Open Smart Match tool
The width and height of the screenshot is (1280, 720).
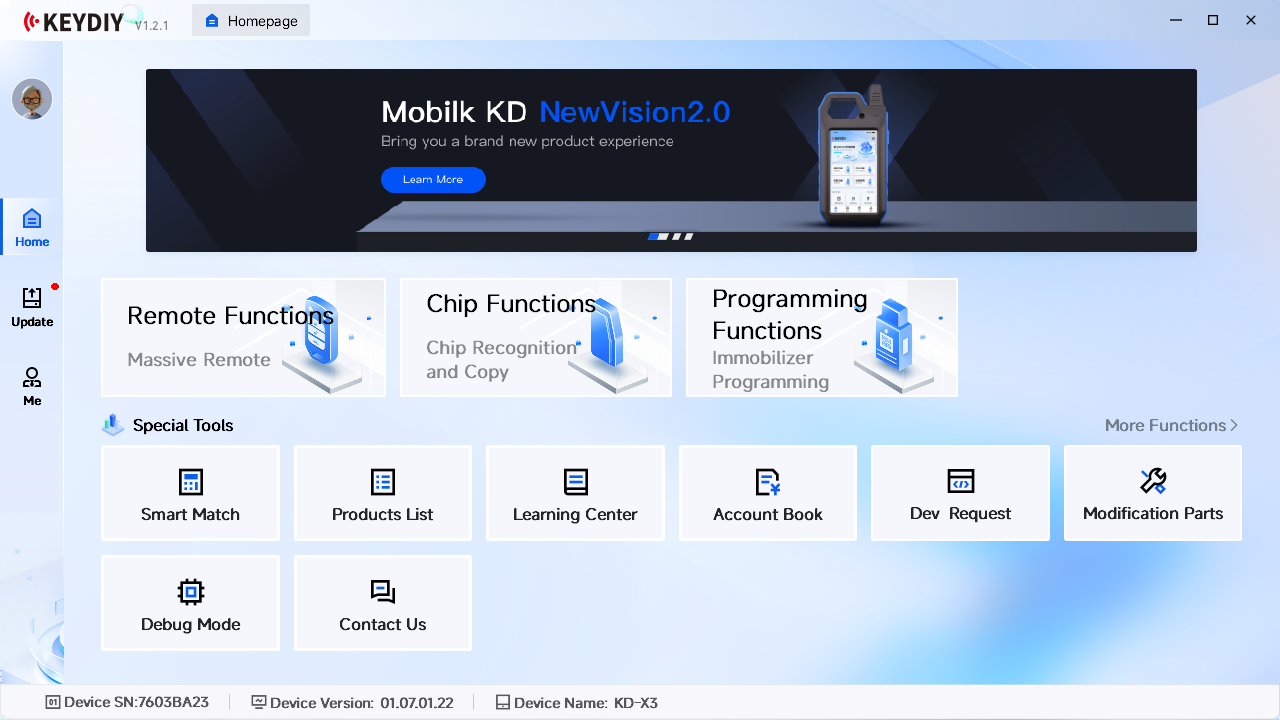tap(190, 492)
